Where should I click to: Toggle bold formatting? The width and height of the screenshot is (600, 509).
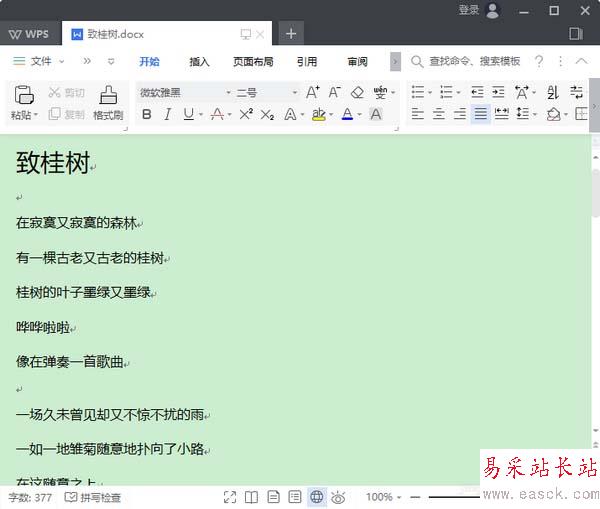(147, 115)
